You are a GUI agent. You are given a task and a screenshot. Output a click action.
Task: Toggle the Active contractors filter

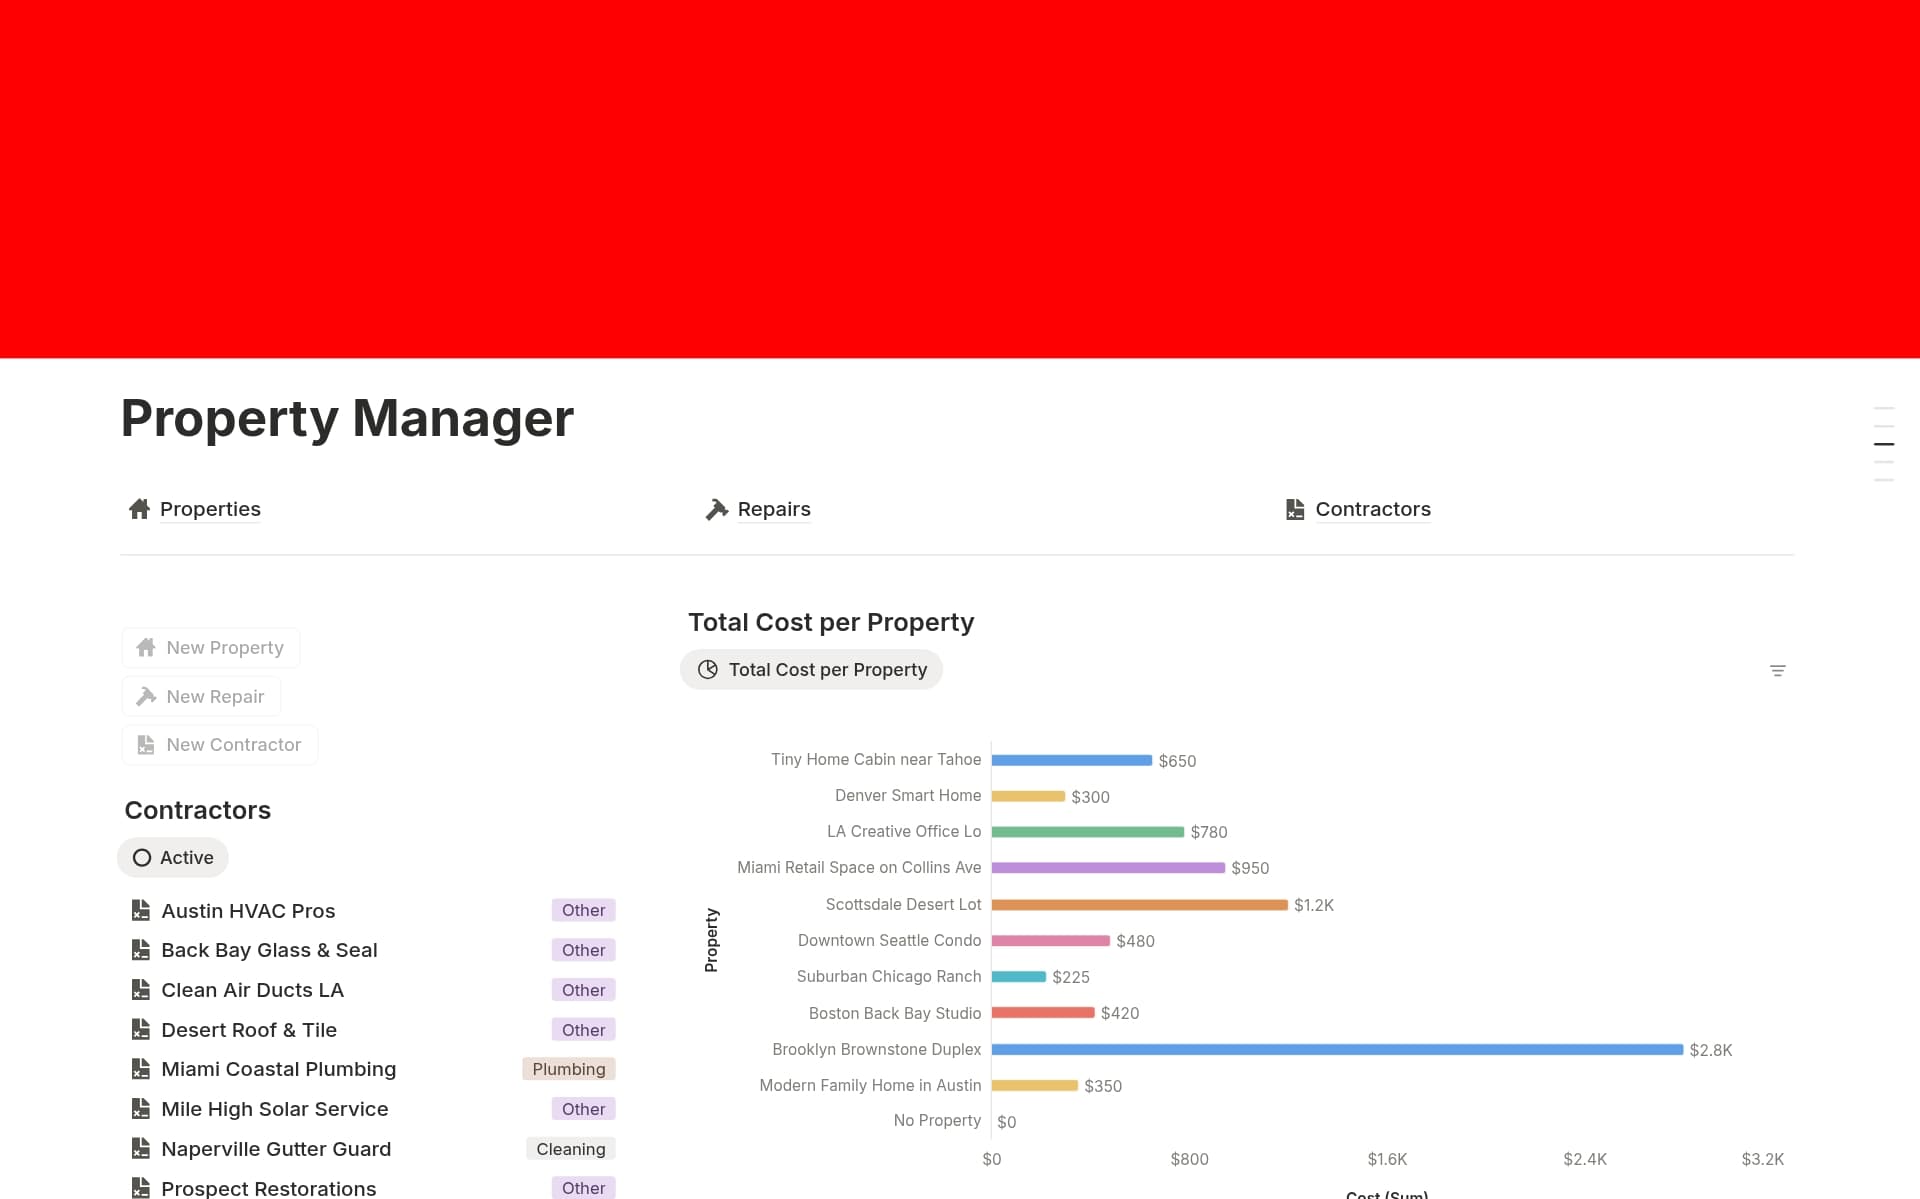tap(172, 857)
